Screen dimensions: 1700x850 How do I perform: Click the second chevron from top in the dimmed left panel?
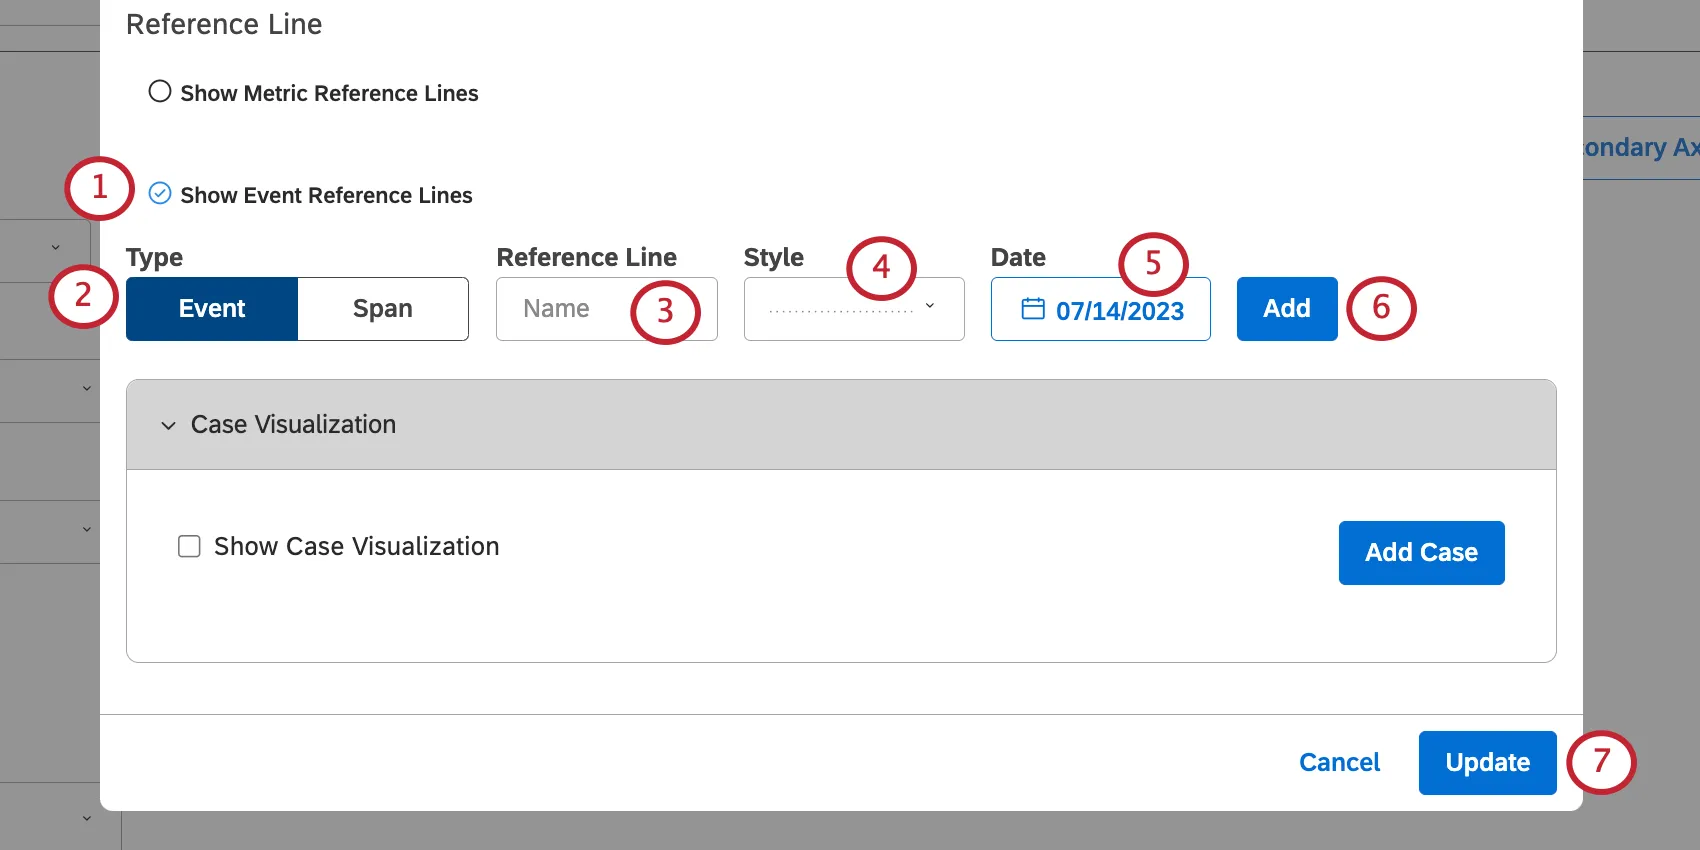tap(87, 388)
